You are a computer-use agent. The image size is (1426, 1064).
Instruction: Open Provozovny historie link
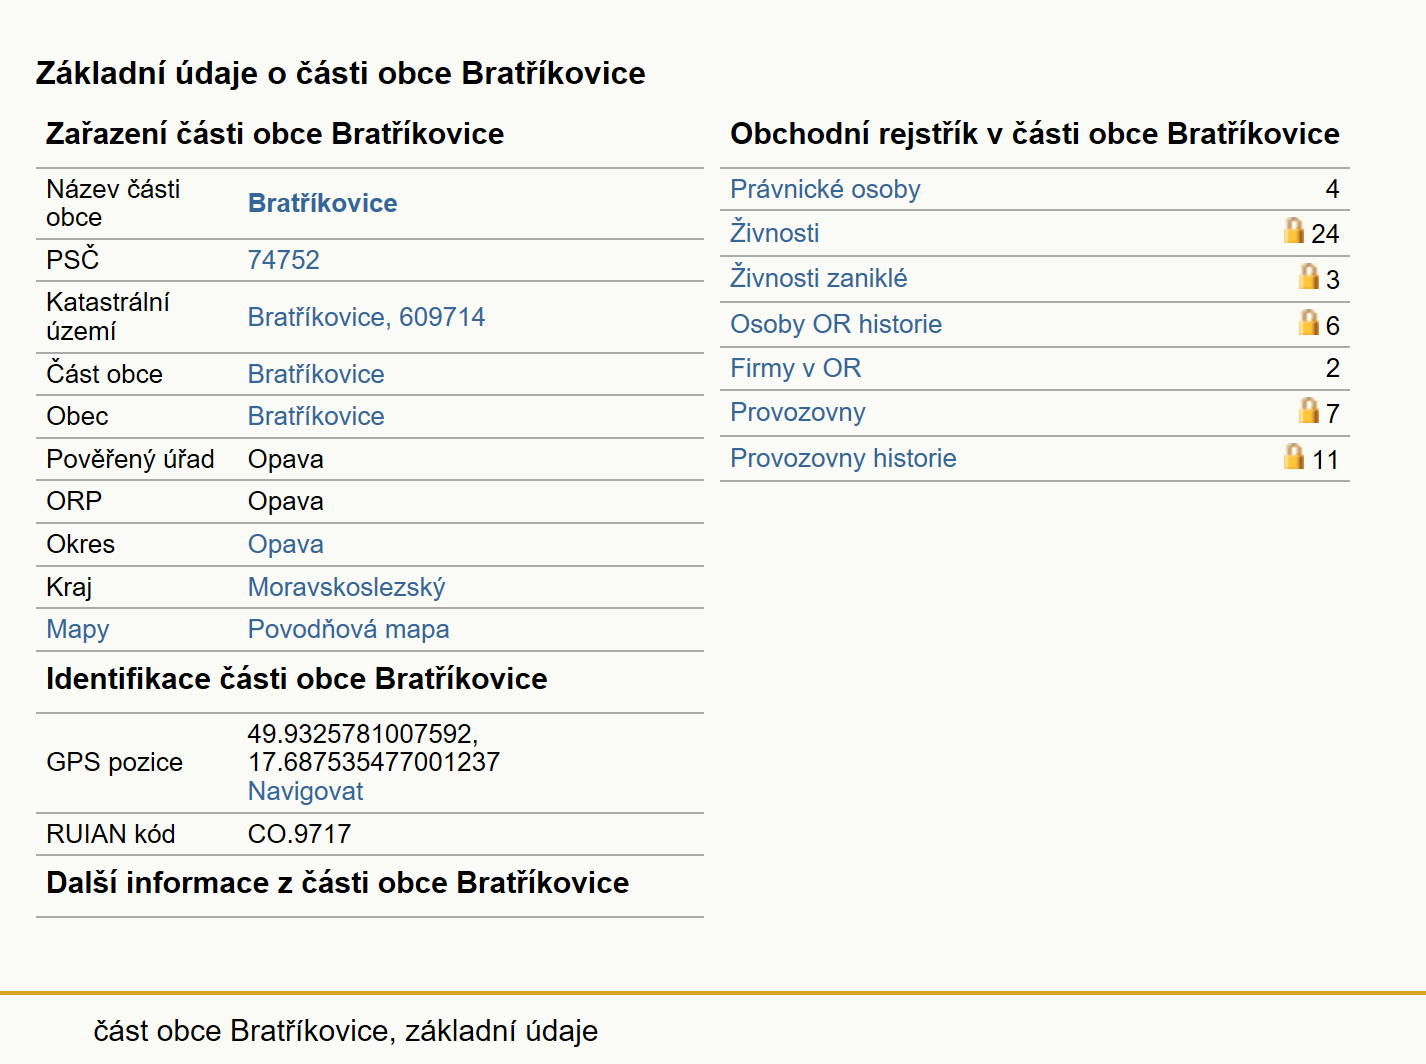point(843,458)
